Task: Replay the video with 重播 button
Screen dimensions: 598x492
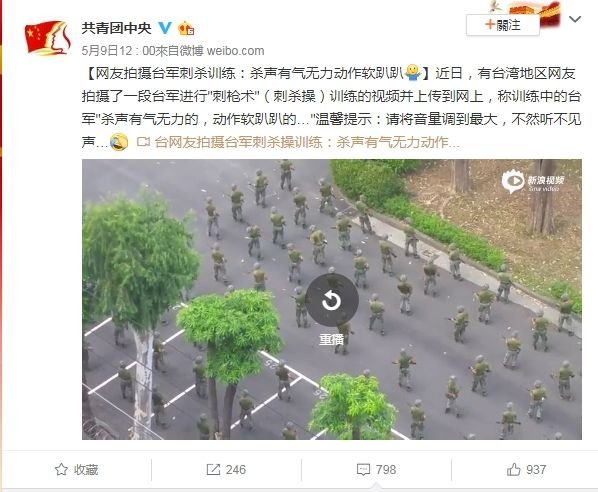Action: [331, 309]
